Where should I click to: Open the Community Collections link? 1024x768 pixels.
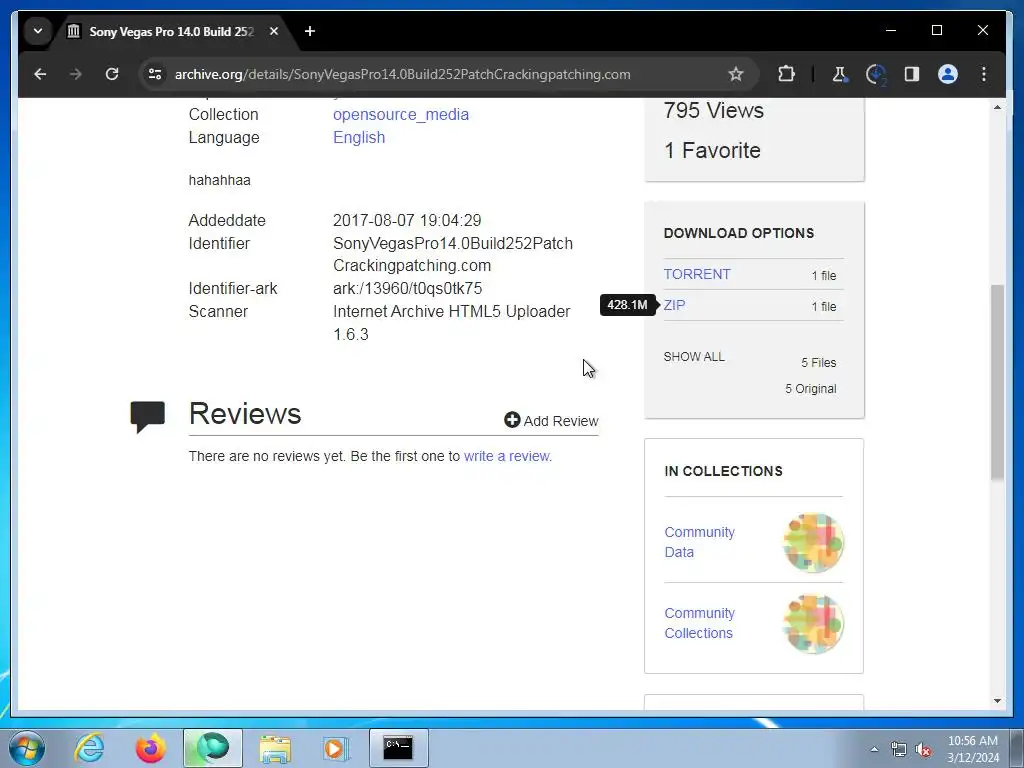click(699, 623)
